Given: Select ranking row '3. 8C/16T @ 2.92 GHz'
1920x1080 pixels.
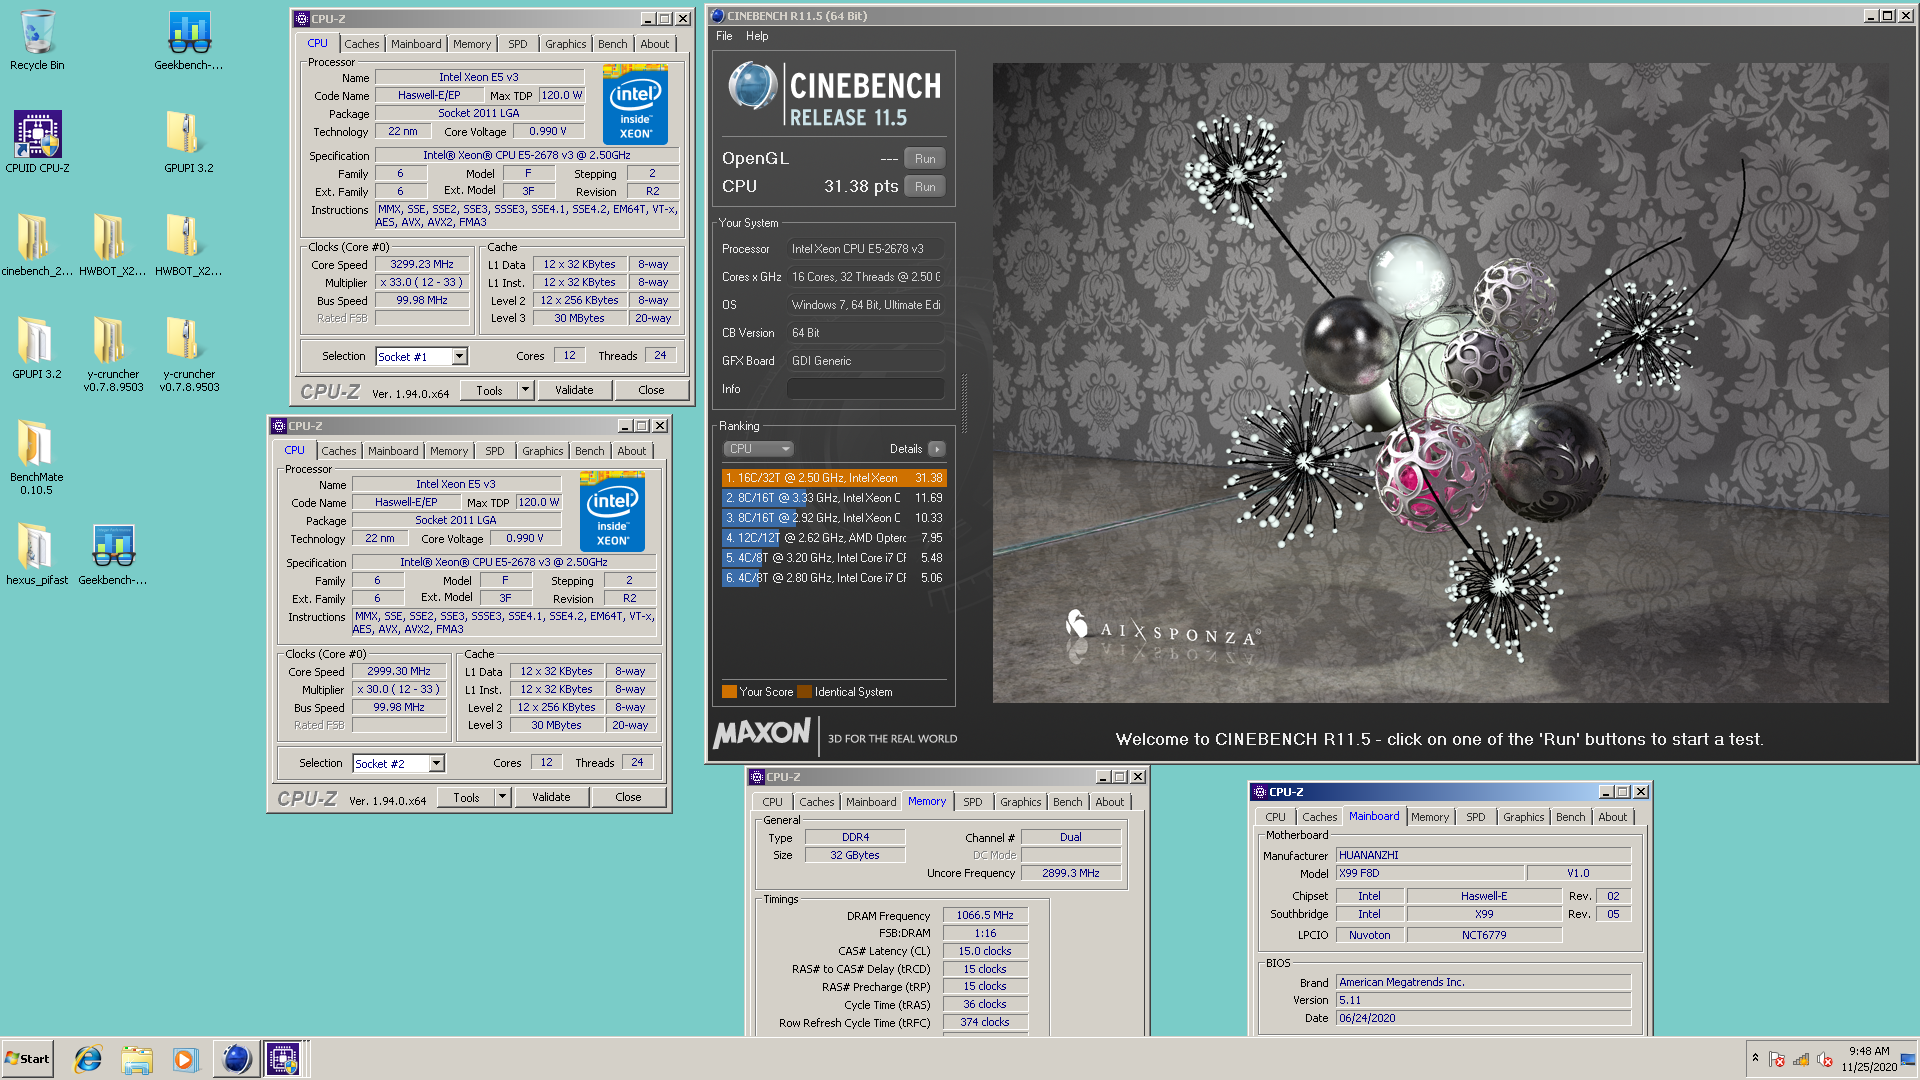Looking at the screenshot, I should tap(834, 518).
